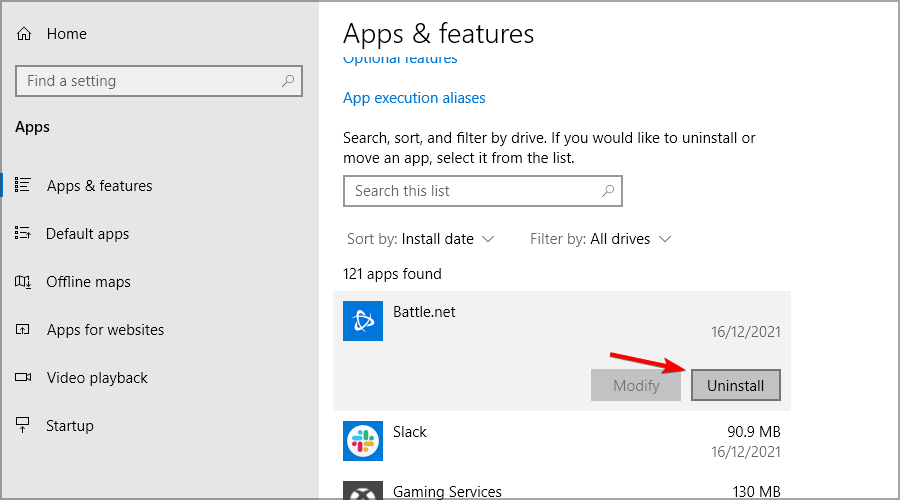This screenshot has height=500, width=900.
Task: Open the Default apps settings page
Action: coord(88,234)
